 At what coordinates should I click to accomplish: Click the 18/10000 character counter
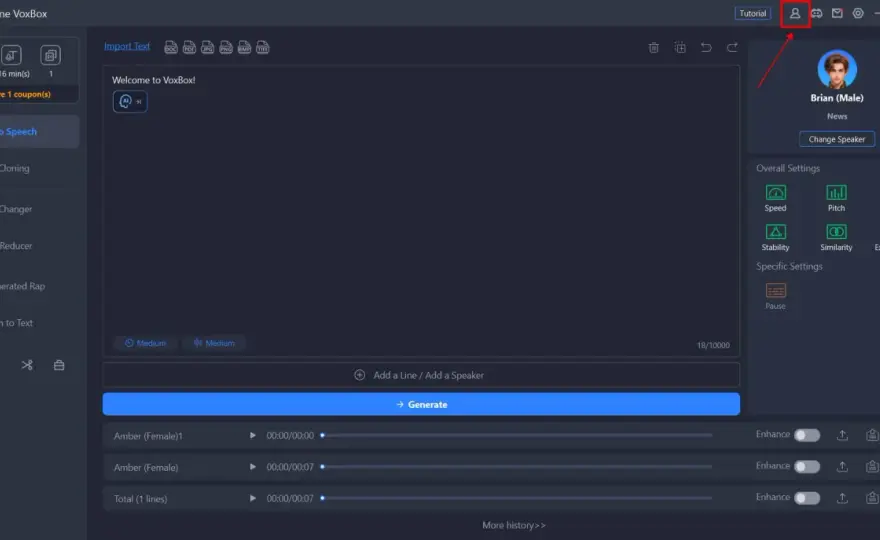[x=713, y=345]
